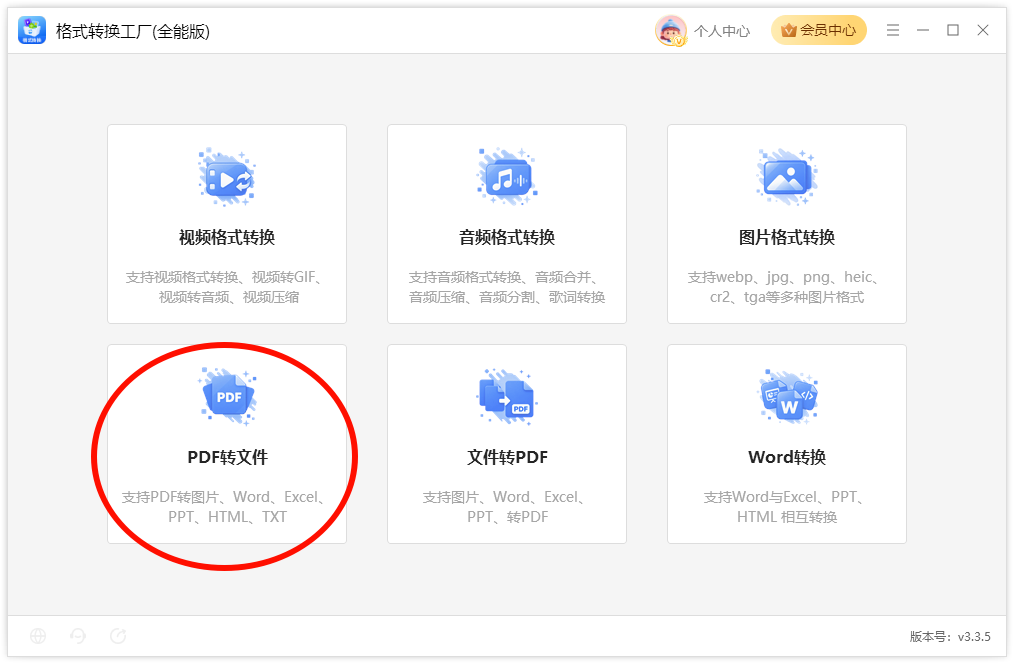Click the description mentioning 音频合并
1014x664 pixels.
507,287
